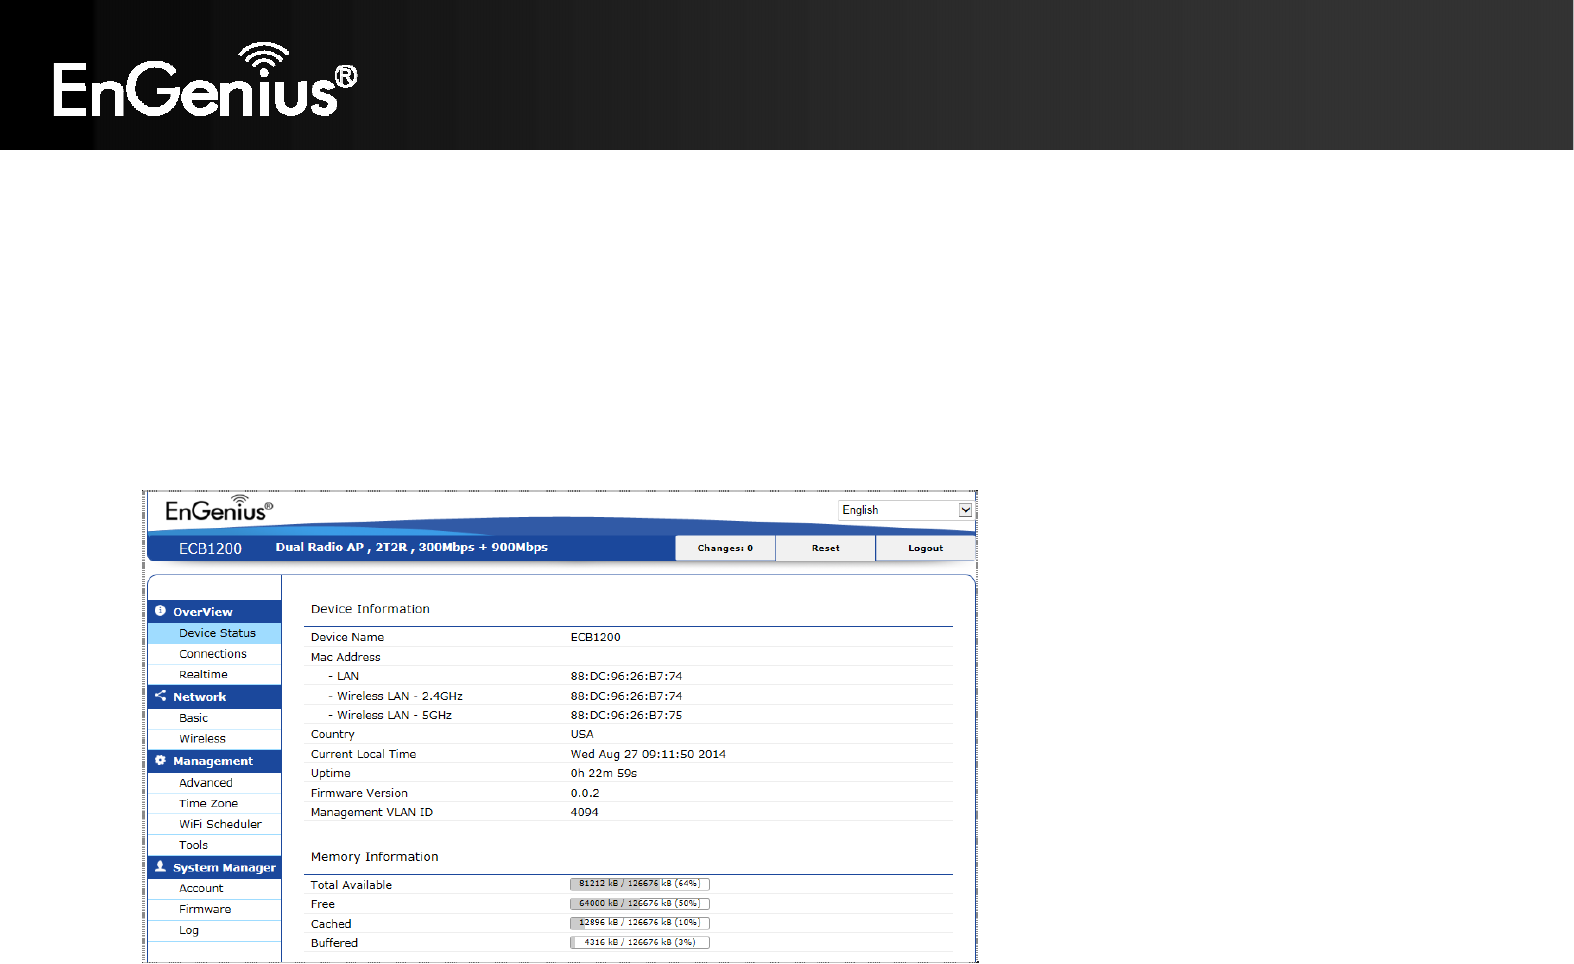Image resolution: width=1574 pixels, height=964 pixels.
Task: Click the Mac Address row label
Action: (x=346, y=657)
